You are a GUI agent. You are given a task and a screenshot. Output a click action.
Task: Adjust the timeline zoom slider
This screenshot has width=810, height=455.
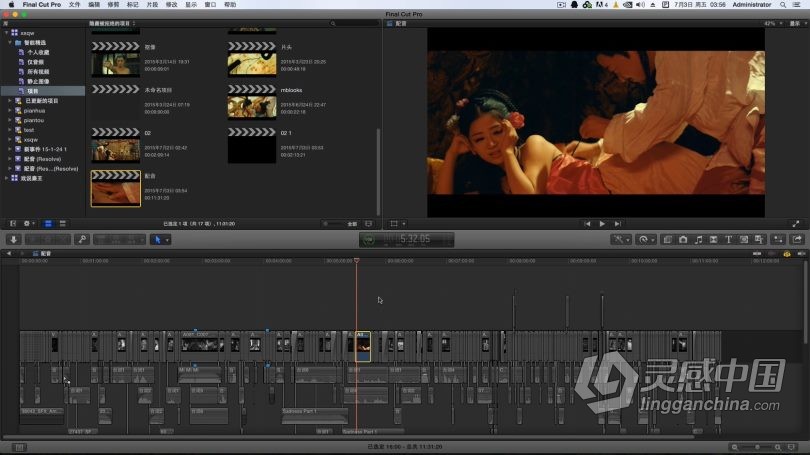tap(756, 447)
